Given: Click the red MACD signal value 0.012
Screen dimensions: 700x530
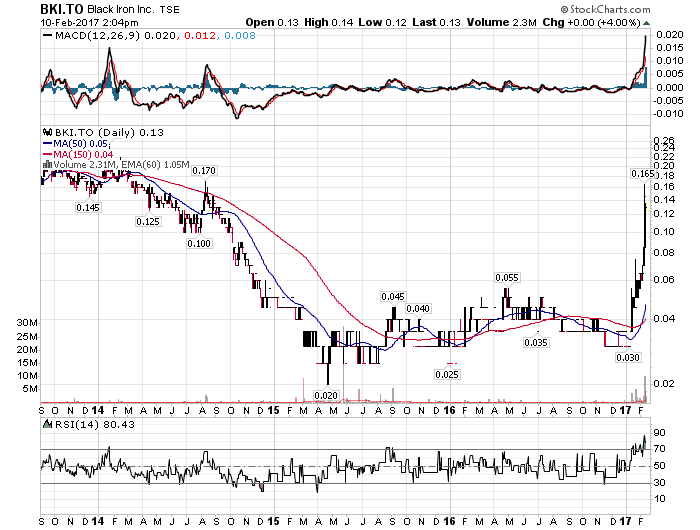Looking at the screenshot, I should (x=200, y=36).
